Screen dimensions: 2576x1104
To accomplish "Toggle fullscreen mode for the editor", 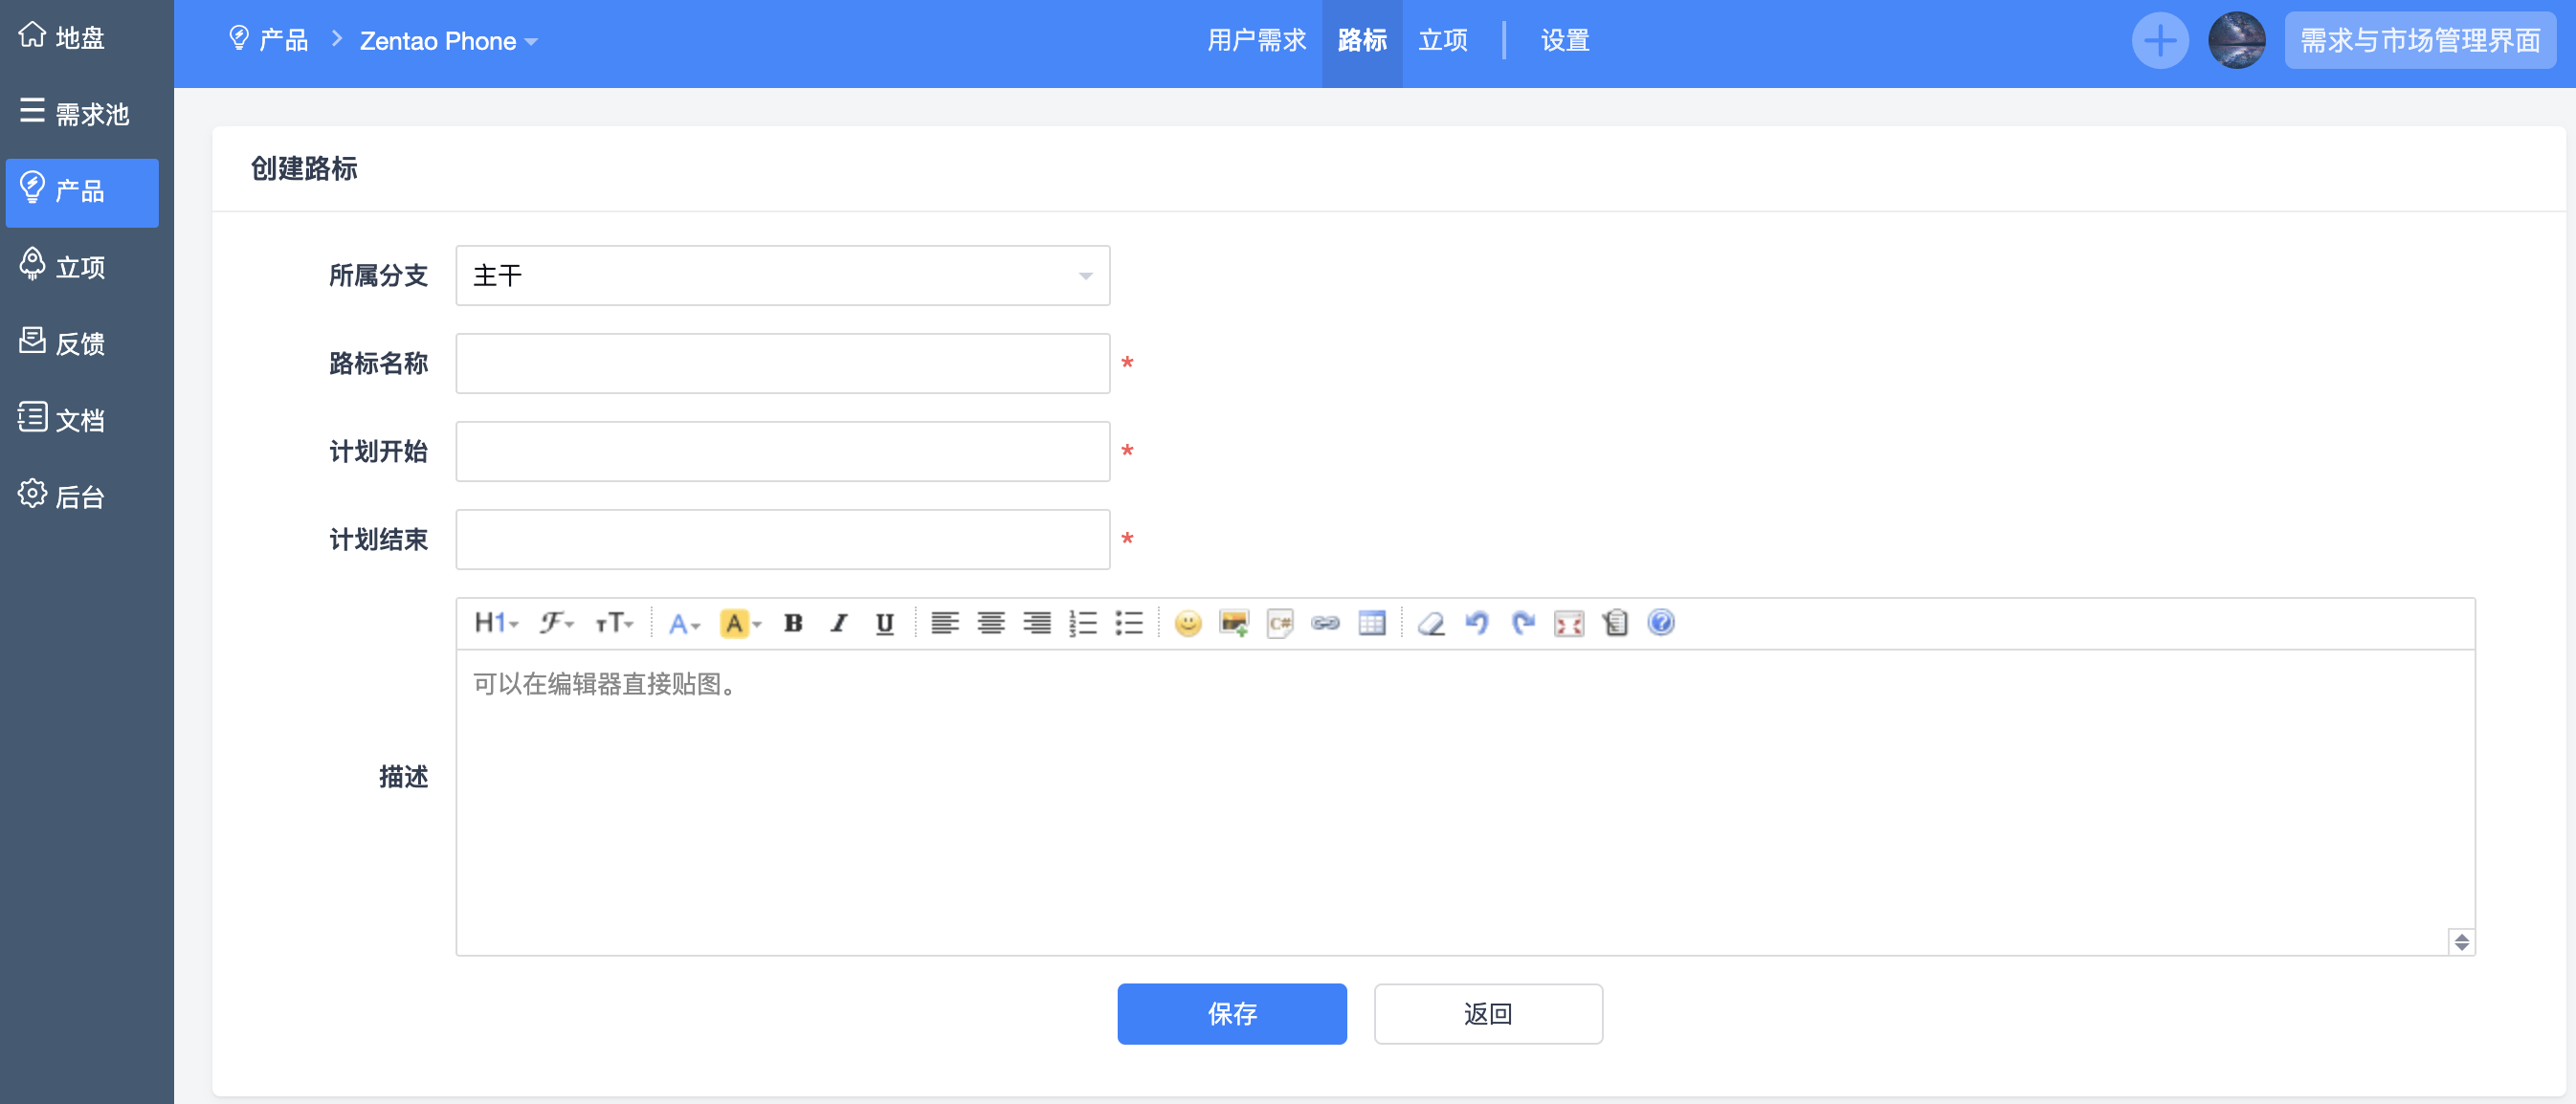I will click(1568, 624).
